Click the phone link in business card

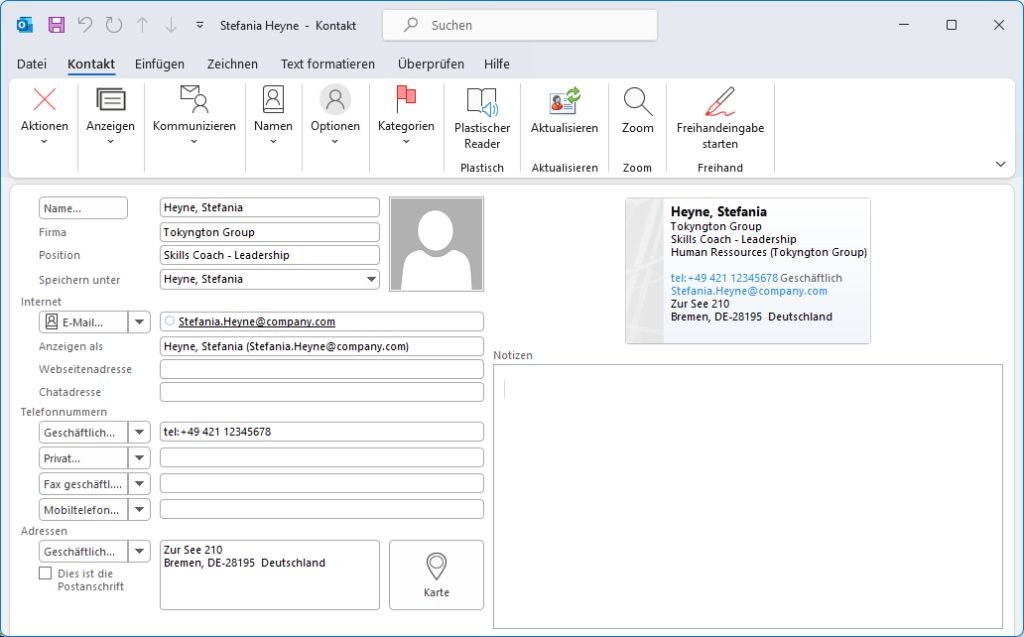pos(724,278)
